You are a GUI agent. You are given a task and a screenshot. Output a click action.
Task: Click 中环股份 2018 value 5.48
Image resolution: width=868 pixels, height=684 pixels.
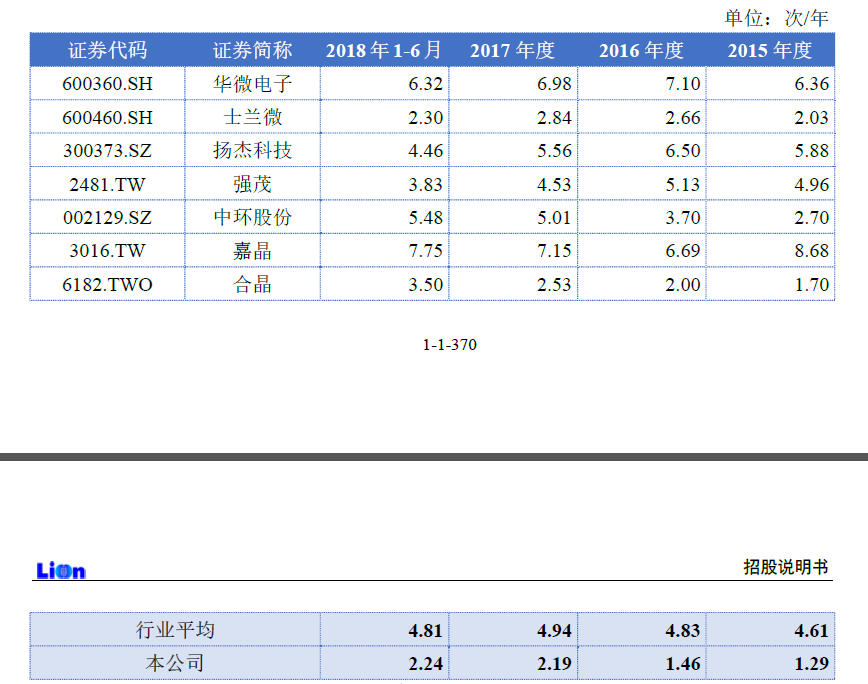[426, 217]
